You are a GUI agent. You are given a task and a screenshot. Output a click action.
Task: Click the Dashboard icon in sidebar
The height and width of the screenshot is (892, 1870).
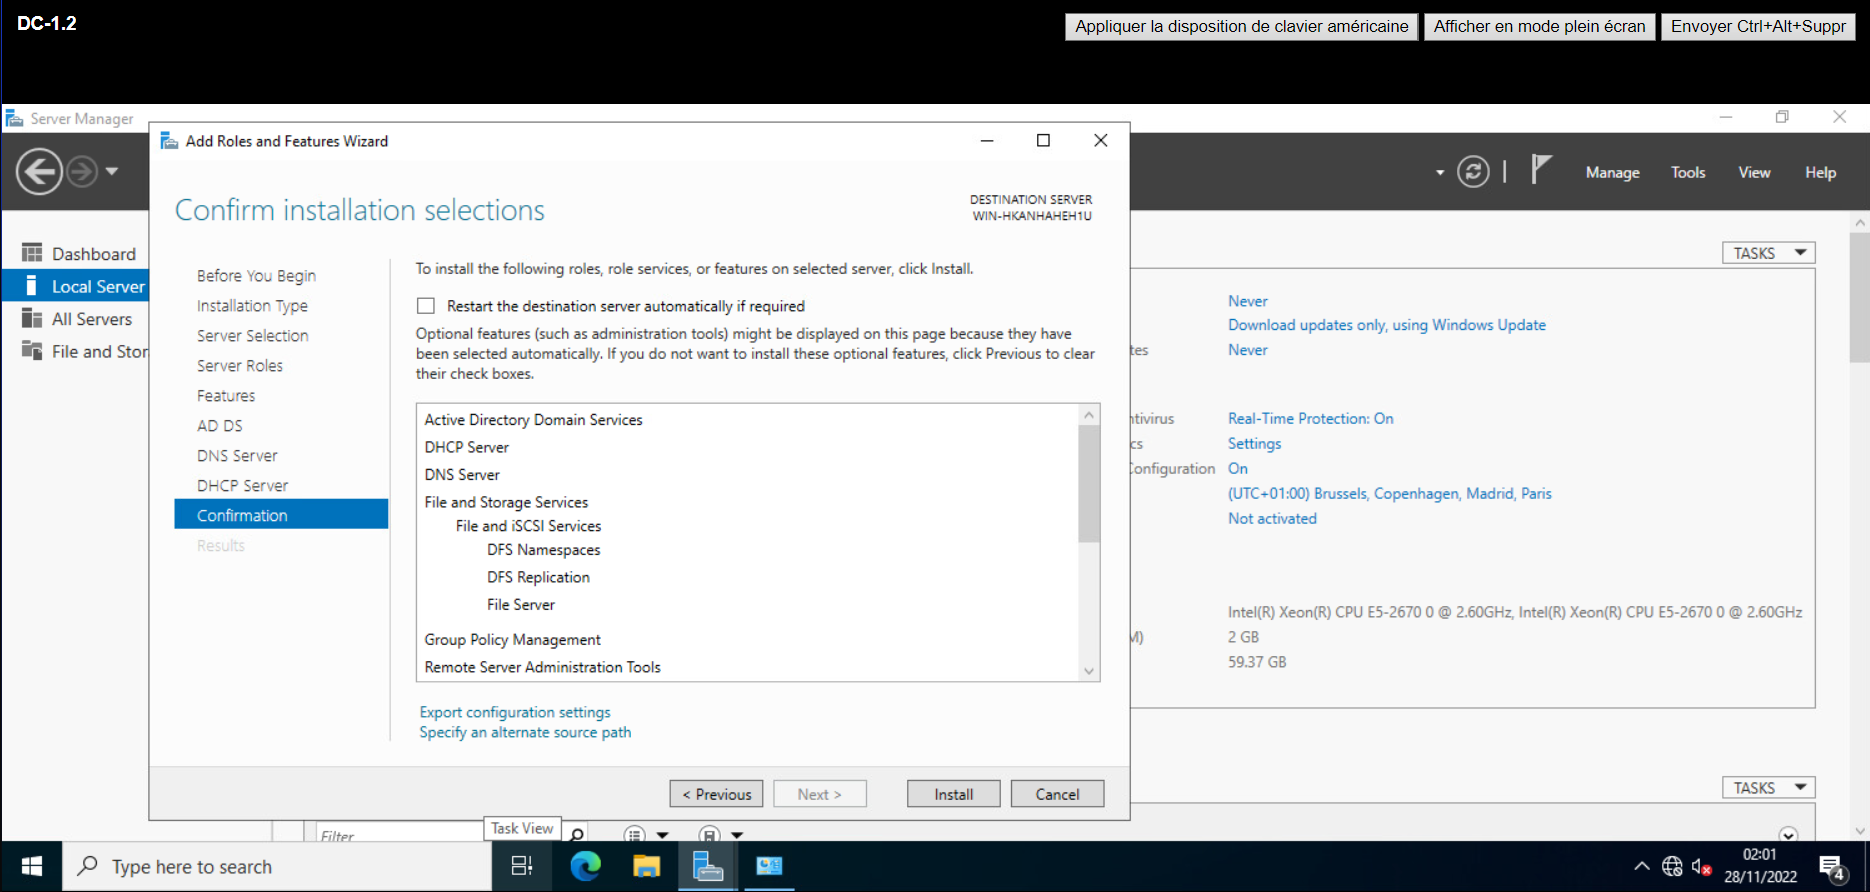point(32,253)
